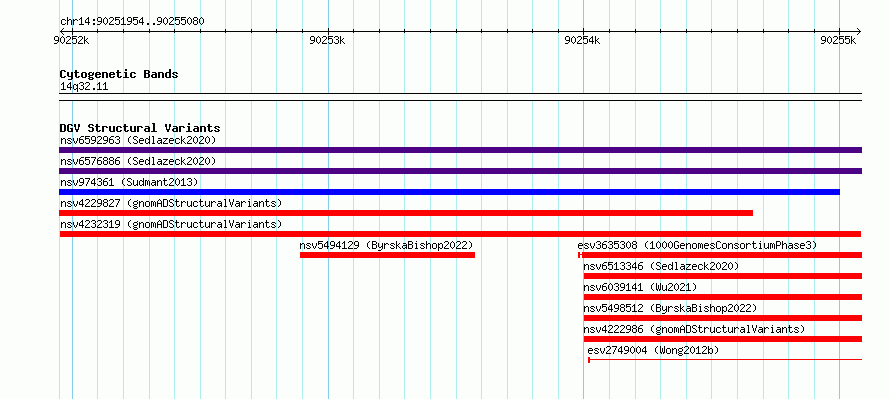Click the nsv5494129 (ByrskaBishop2022) label
The height and width of the screenshot is (399, 890).
(387, 245)
